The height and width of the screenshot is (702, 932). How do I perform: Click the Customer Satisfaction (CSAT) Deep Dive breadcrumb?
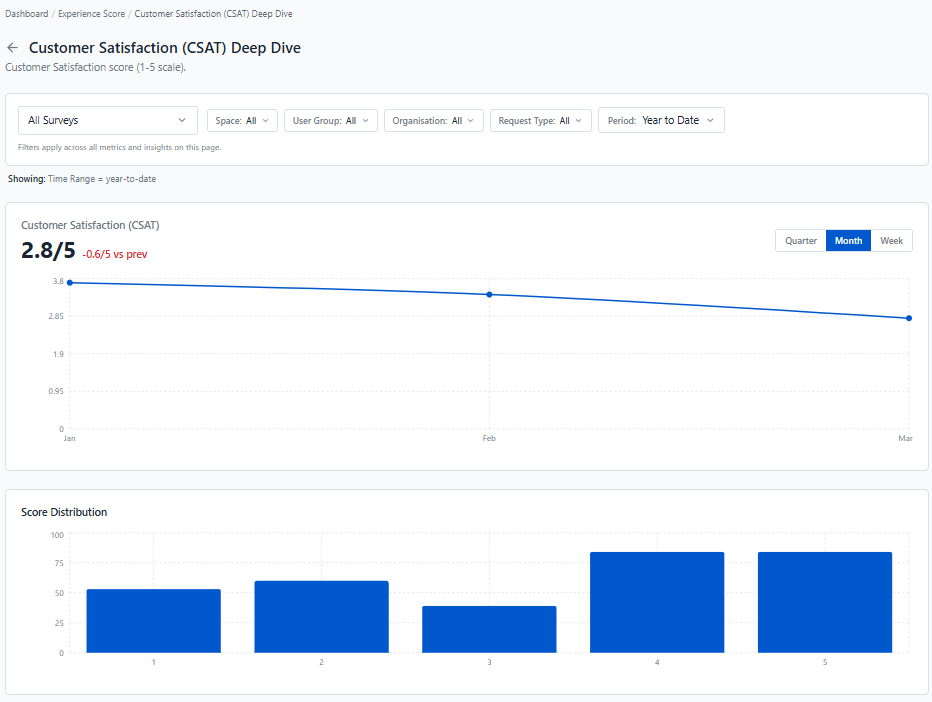pos(213,14)
